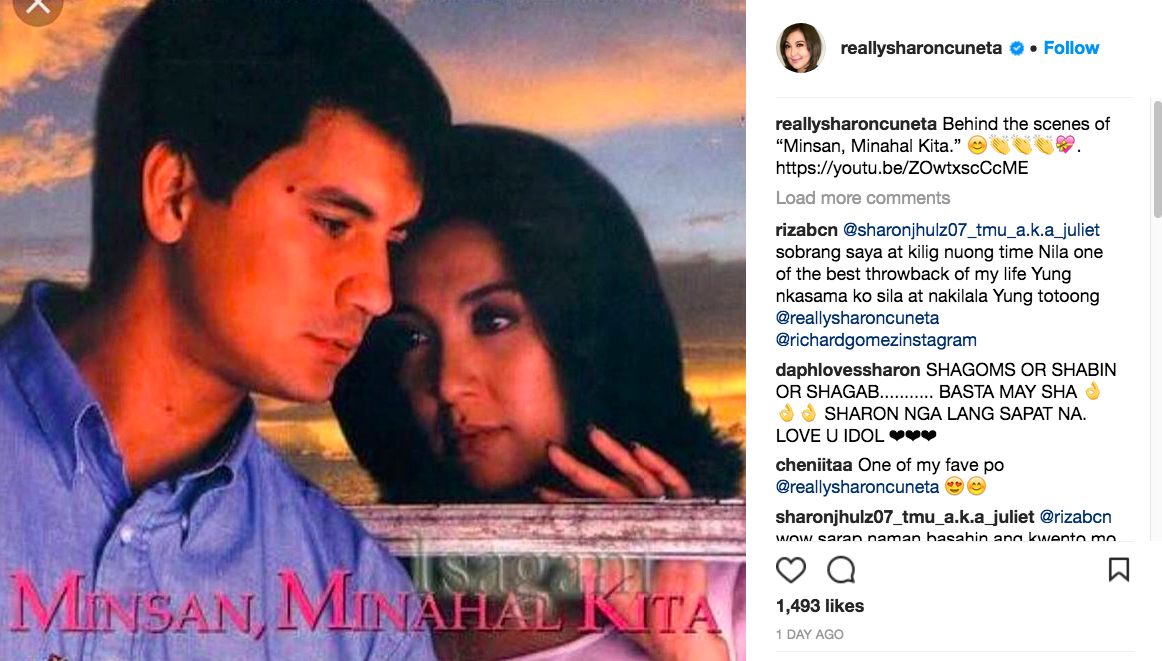
Task: Open cheniitaa commenter profile
Action: pyautogui.click(x=814, y=465)
